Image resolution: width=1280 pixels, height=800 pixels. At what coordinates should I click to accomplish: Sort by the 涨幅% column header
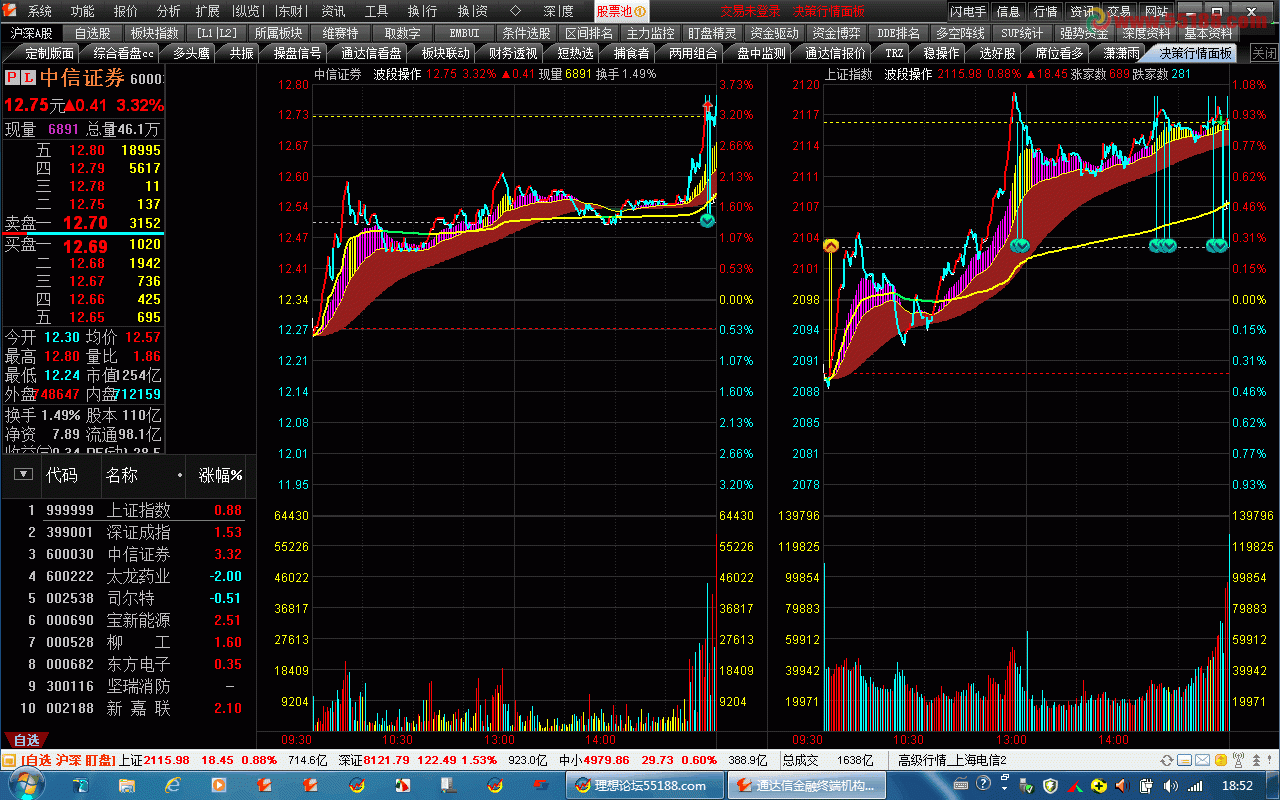click(x=221, y=475)
